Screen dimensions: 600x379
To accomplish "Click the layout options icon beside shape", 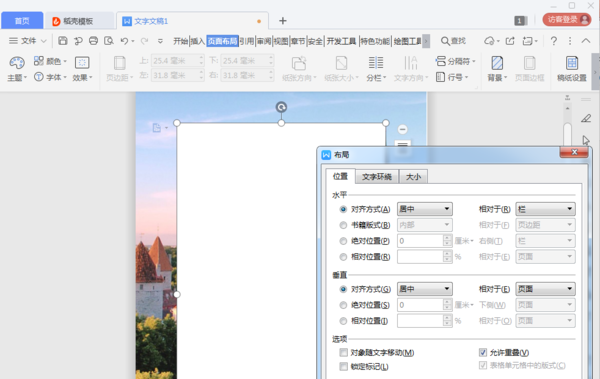I will 402,144.
